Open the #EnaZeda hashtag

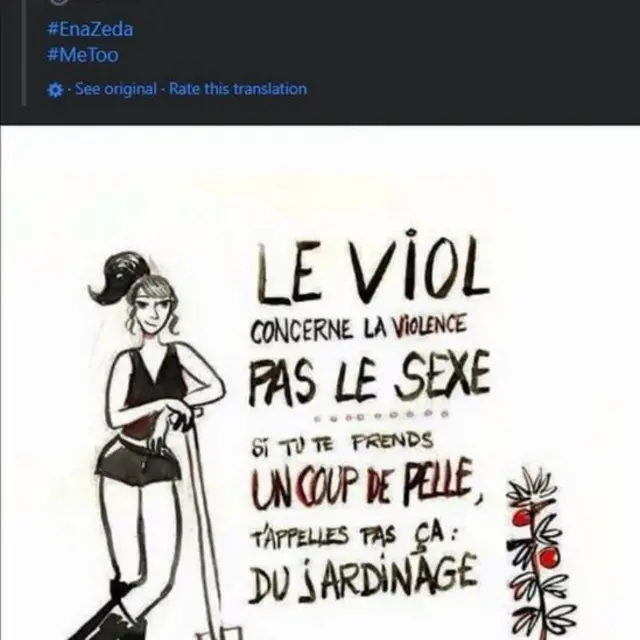(90, 29)
